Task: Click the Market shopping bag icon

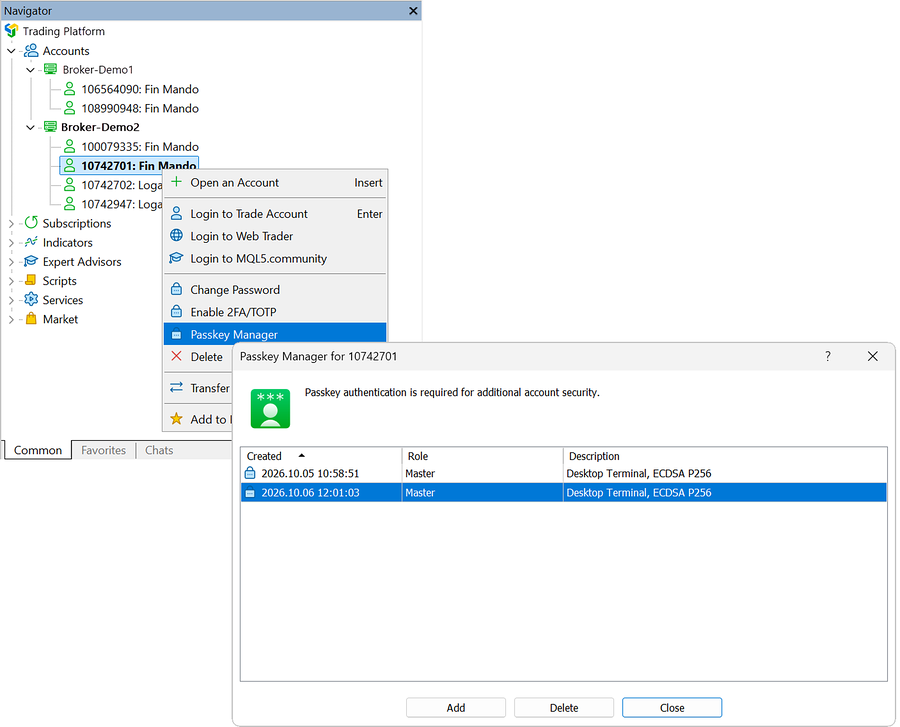Action: [x=32, y=318]
